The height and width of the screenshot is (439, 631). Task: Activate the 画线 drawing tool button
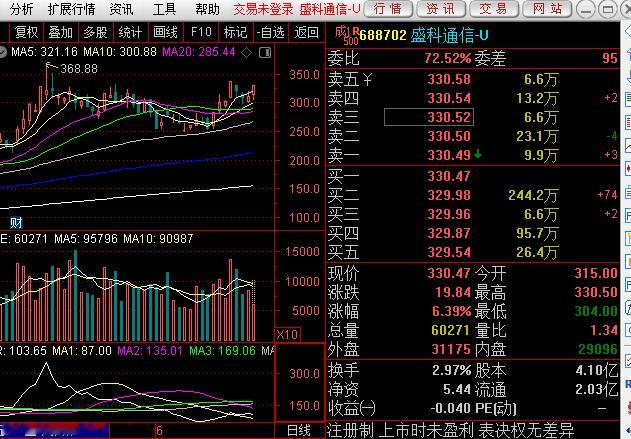[x=165, y=32]
